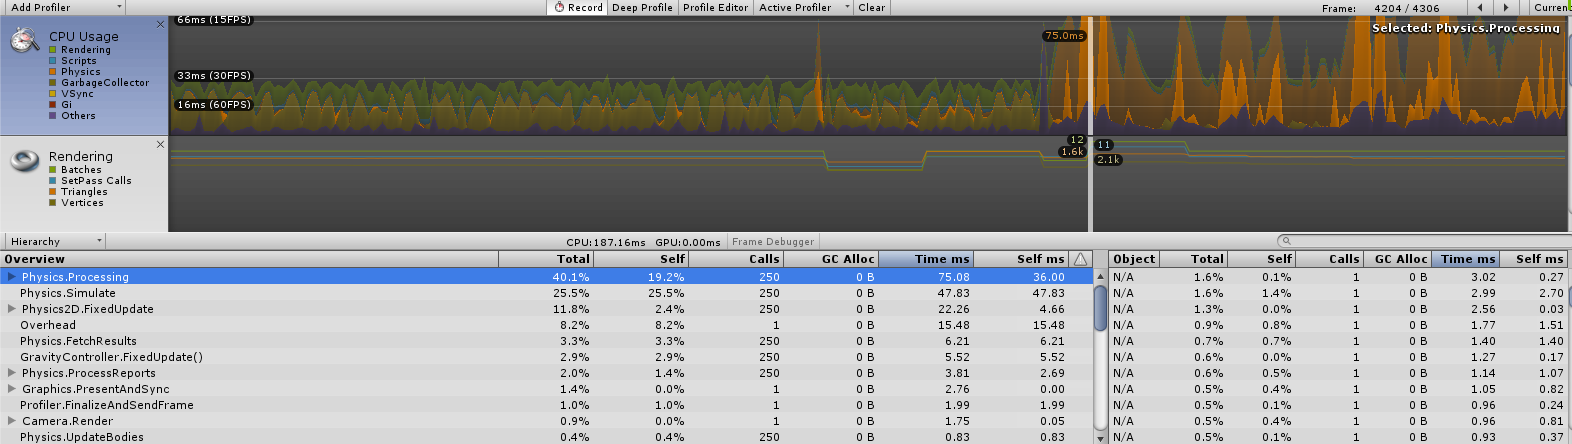Select the GravityController.FixedUpdate() row
The height and width of the screenshot is (444, 1572).
click(546, 357)
